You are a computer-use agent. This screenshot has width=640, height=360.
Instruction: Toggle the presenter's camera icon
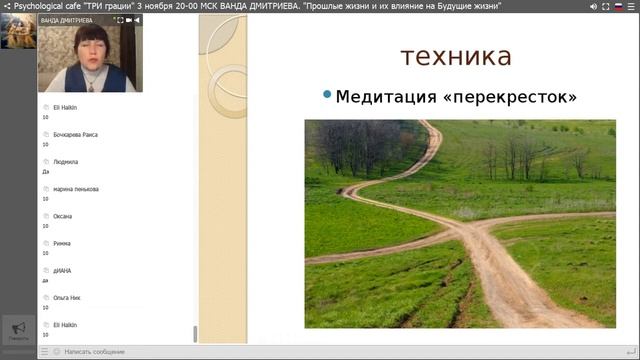pyautogui.click(x=129, y=20)
